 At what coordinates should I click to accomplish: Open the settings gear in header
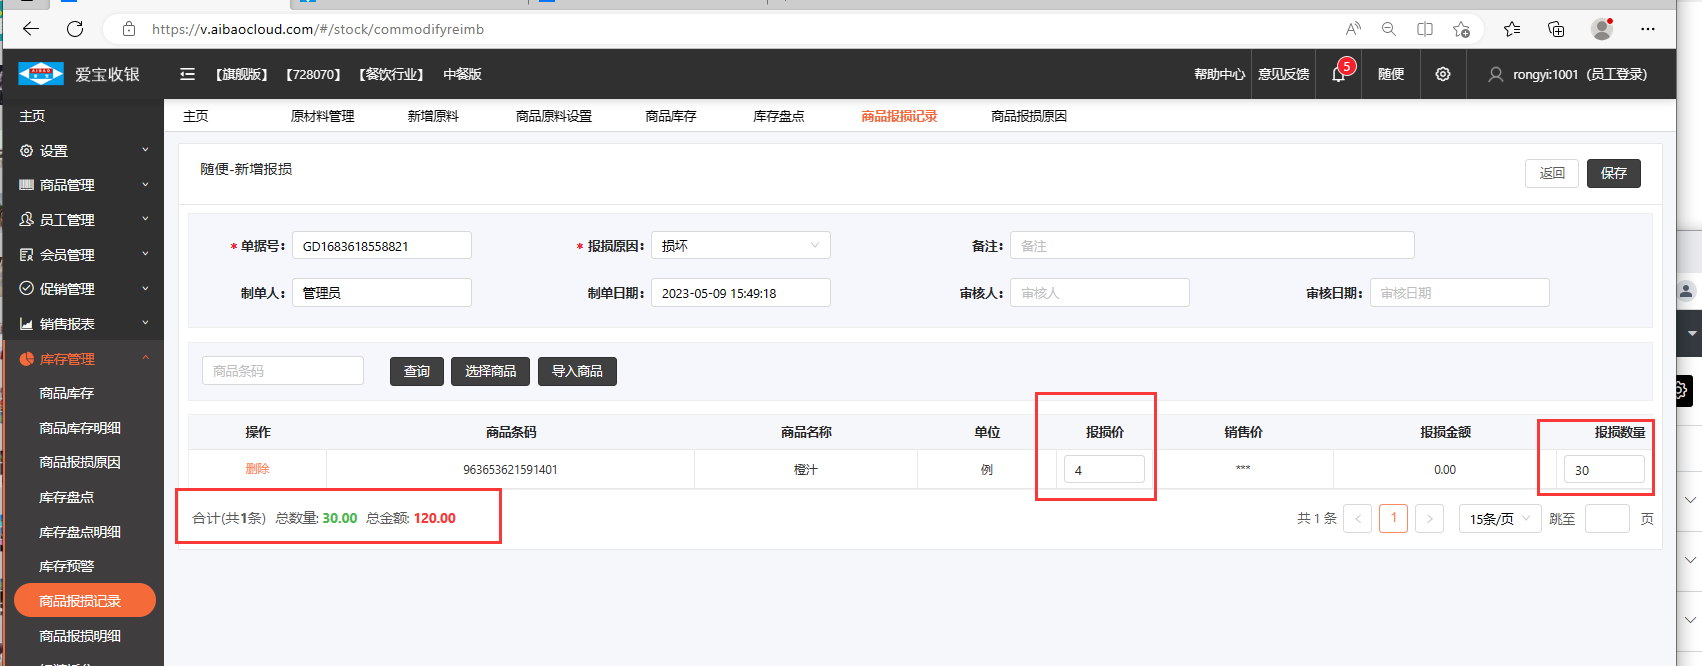tap(1442, 74)
